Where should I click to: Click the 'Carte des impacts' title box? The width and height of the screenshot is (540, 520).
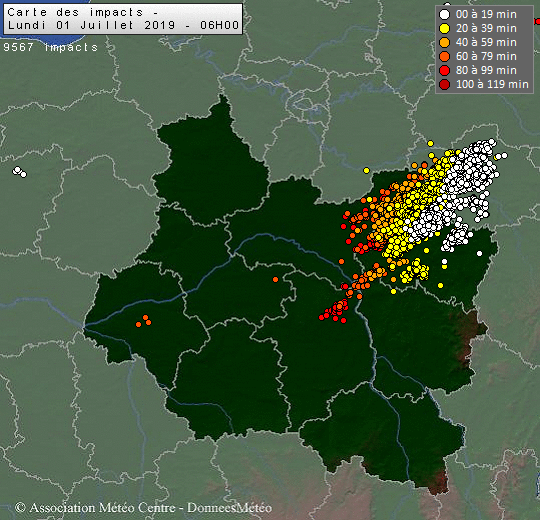[123, 19]
